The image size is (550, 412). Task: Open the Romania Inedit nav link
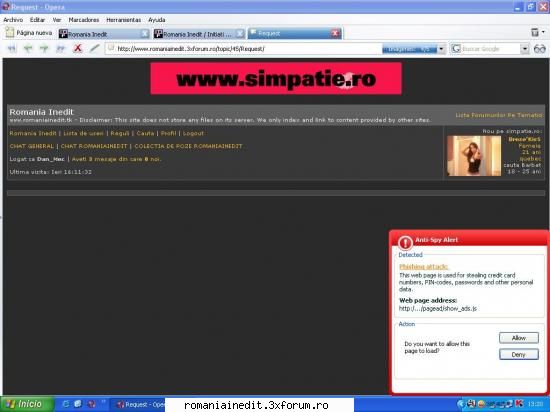pyautogui.click(x=33, y=133)
